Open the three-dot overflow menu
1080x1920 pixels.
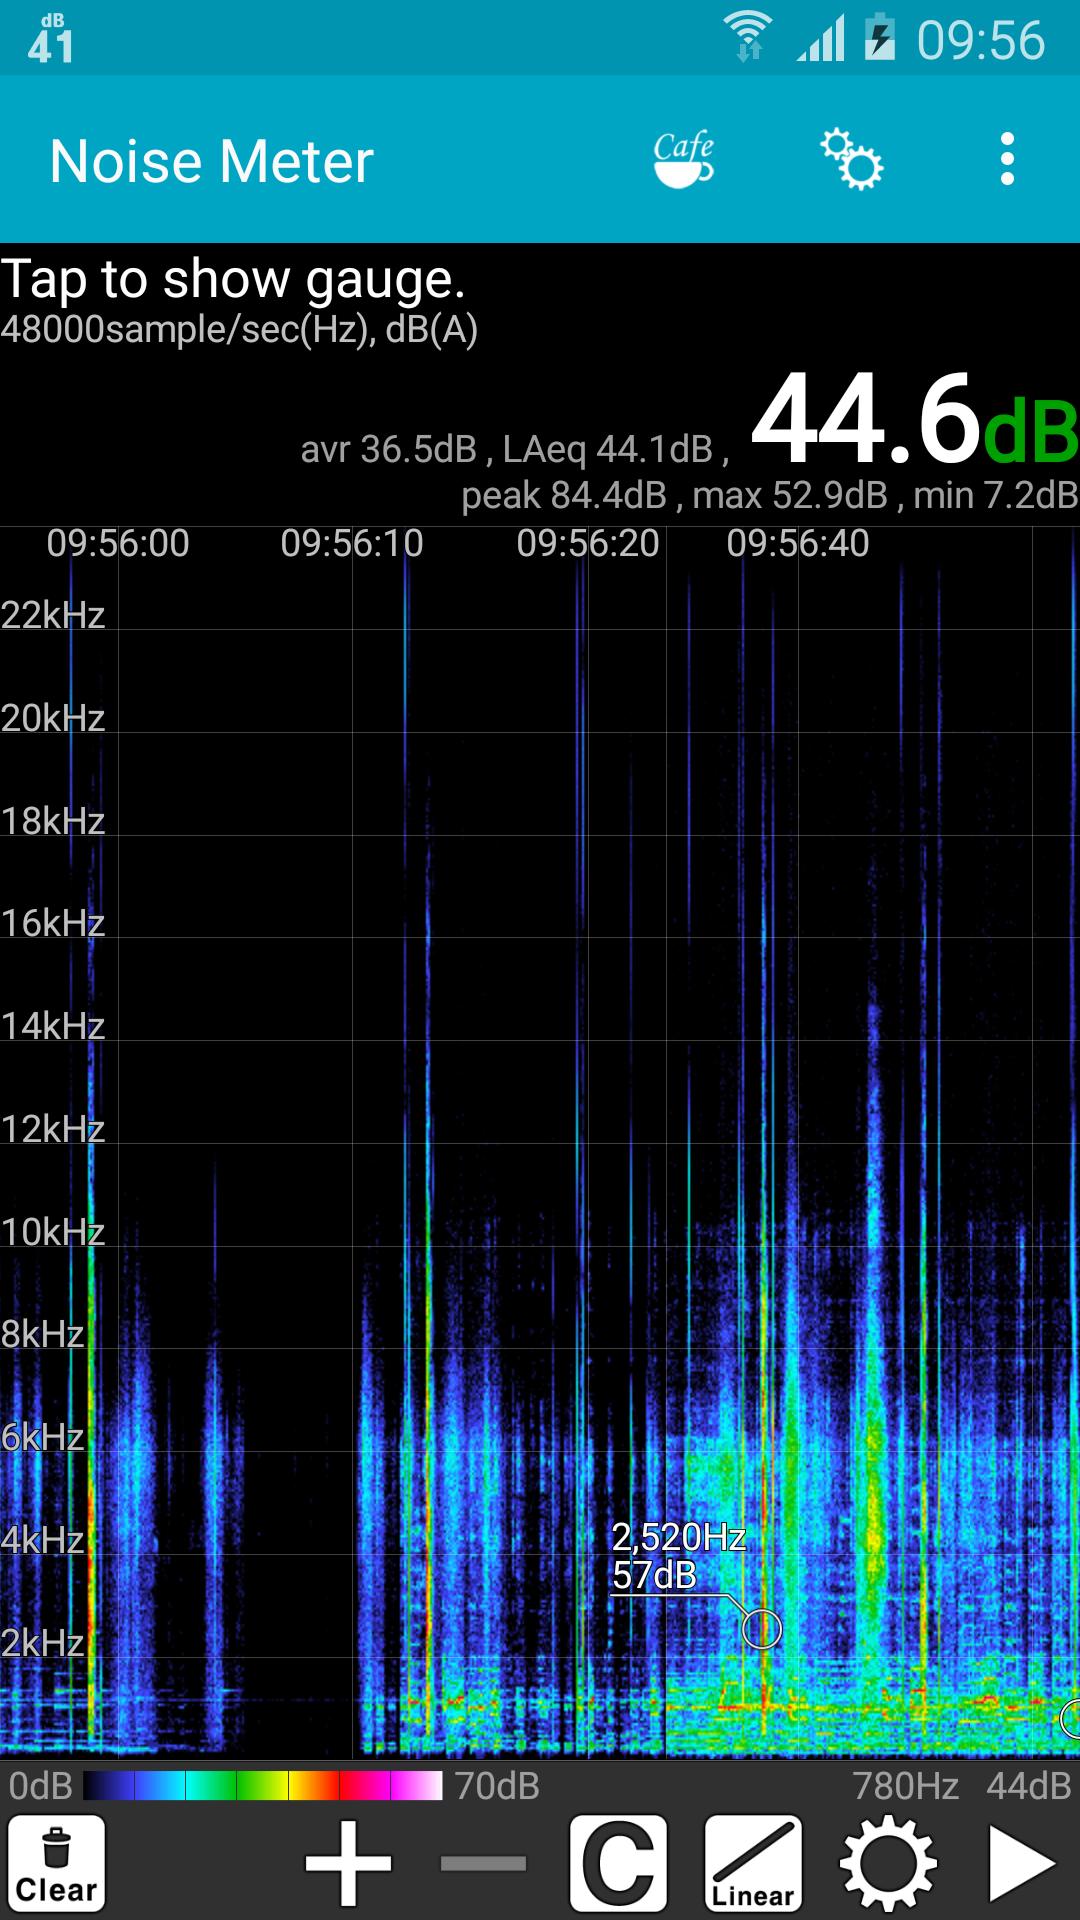(1007, 160)
